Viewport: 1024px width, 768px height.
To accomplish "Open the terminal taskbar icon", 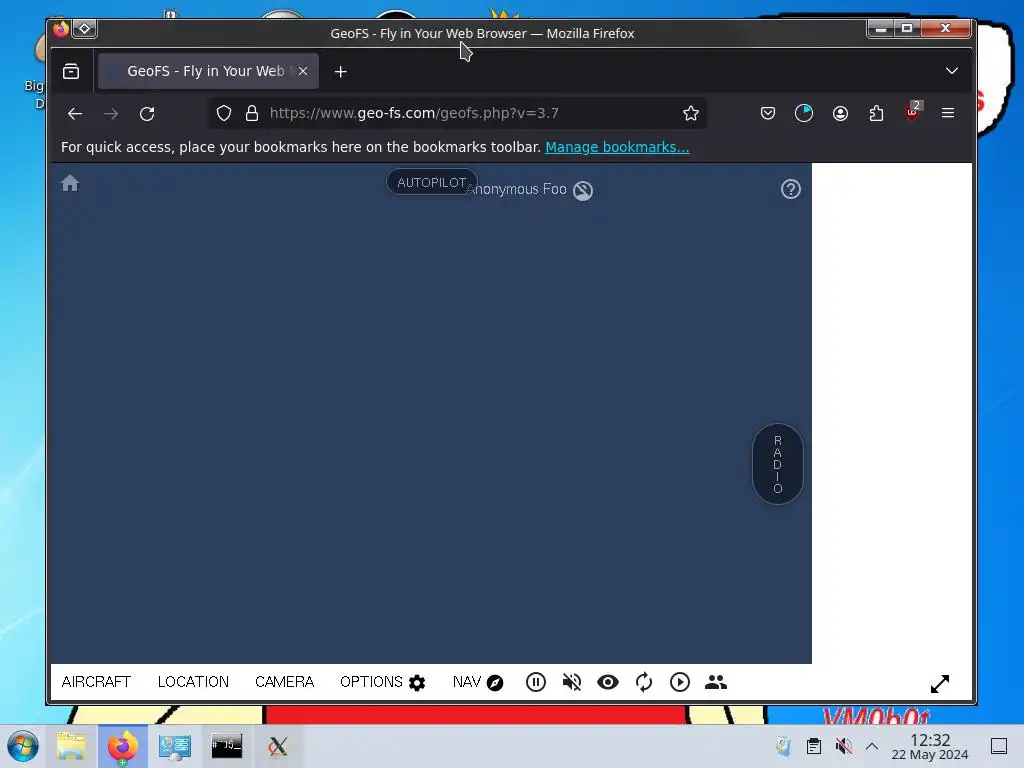I will point(227,746).
